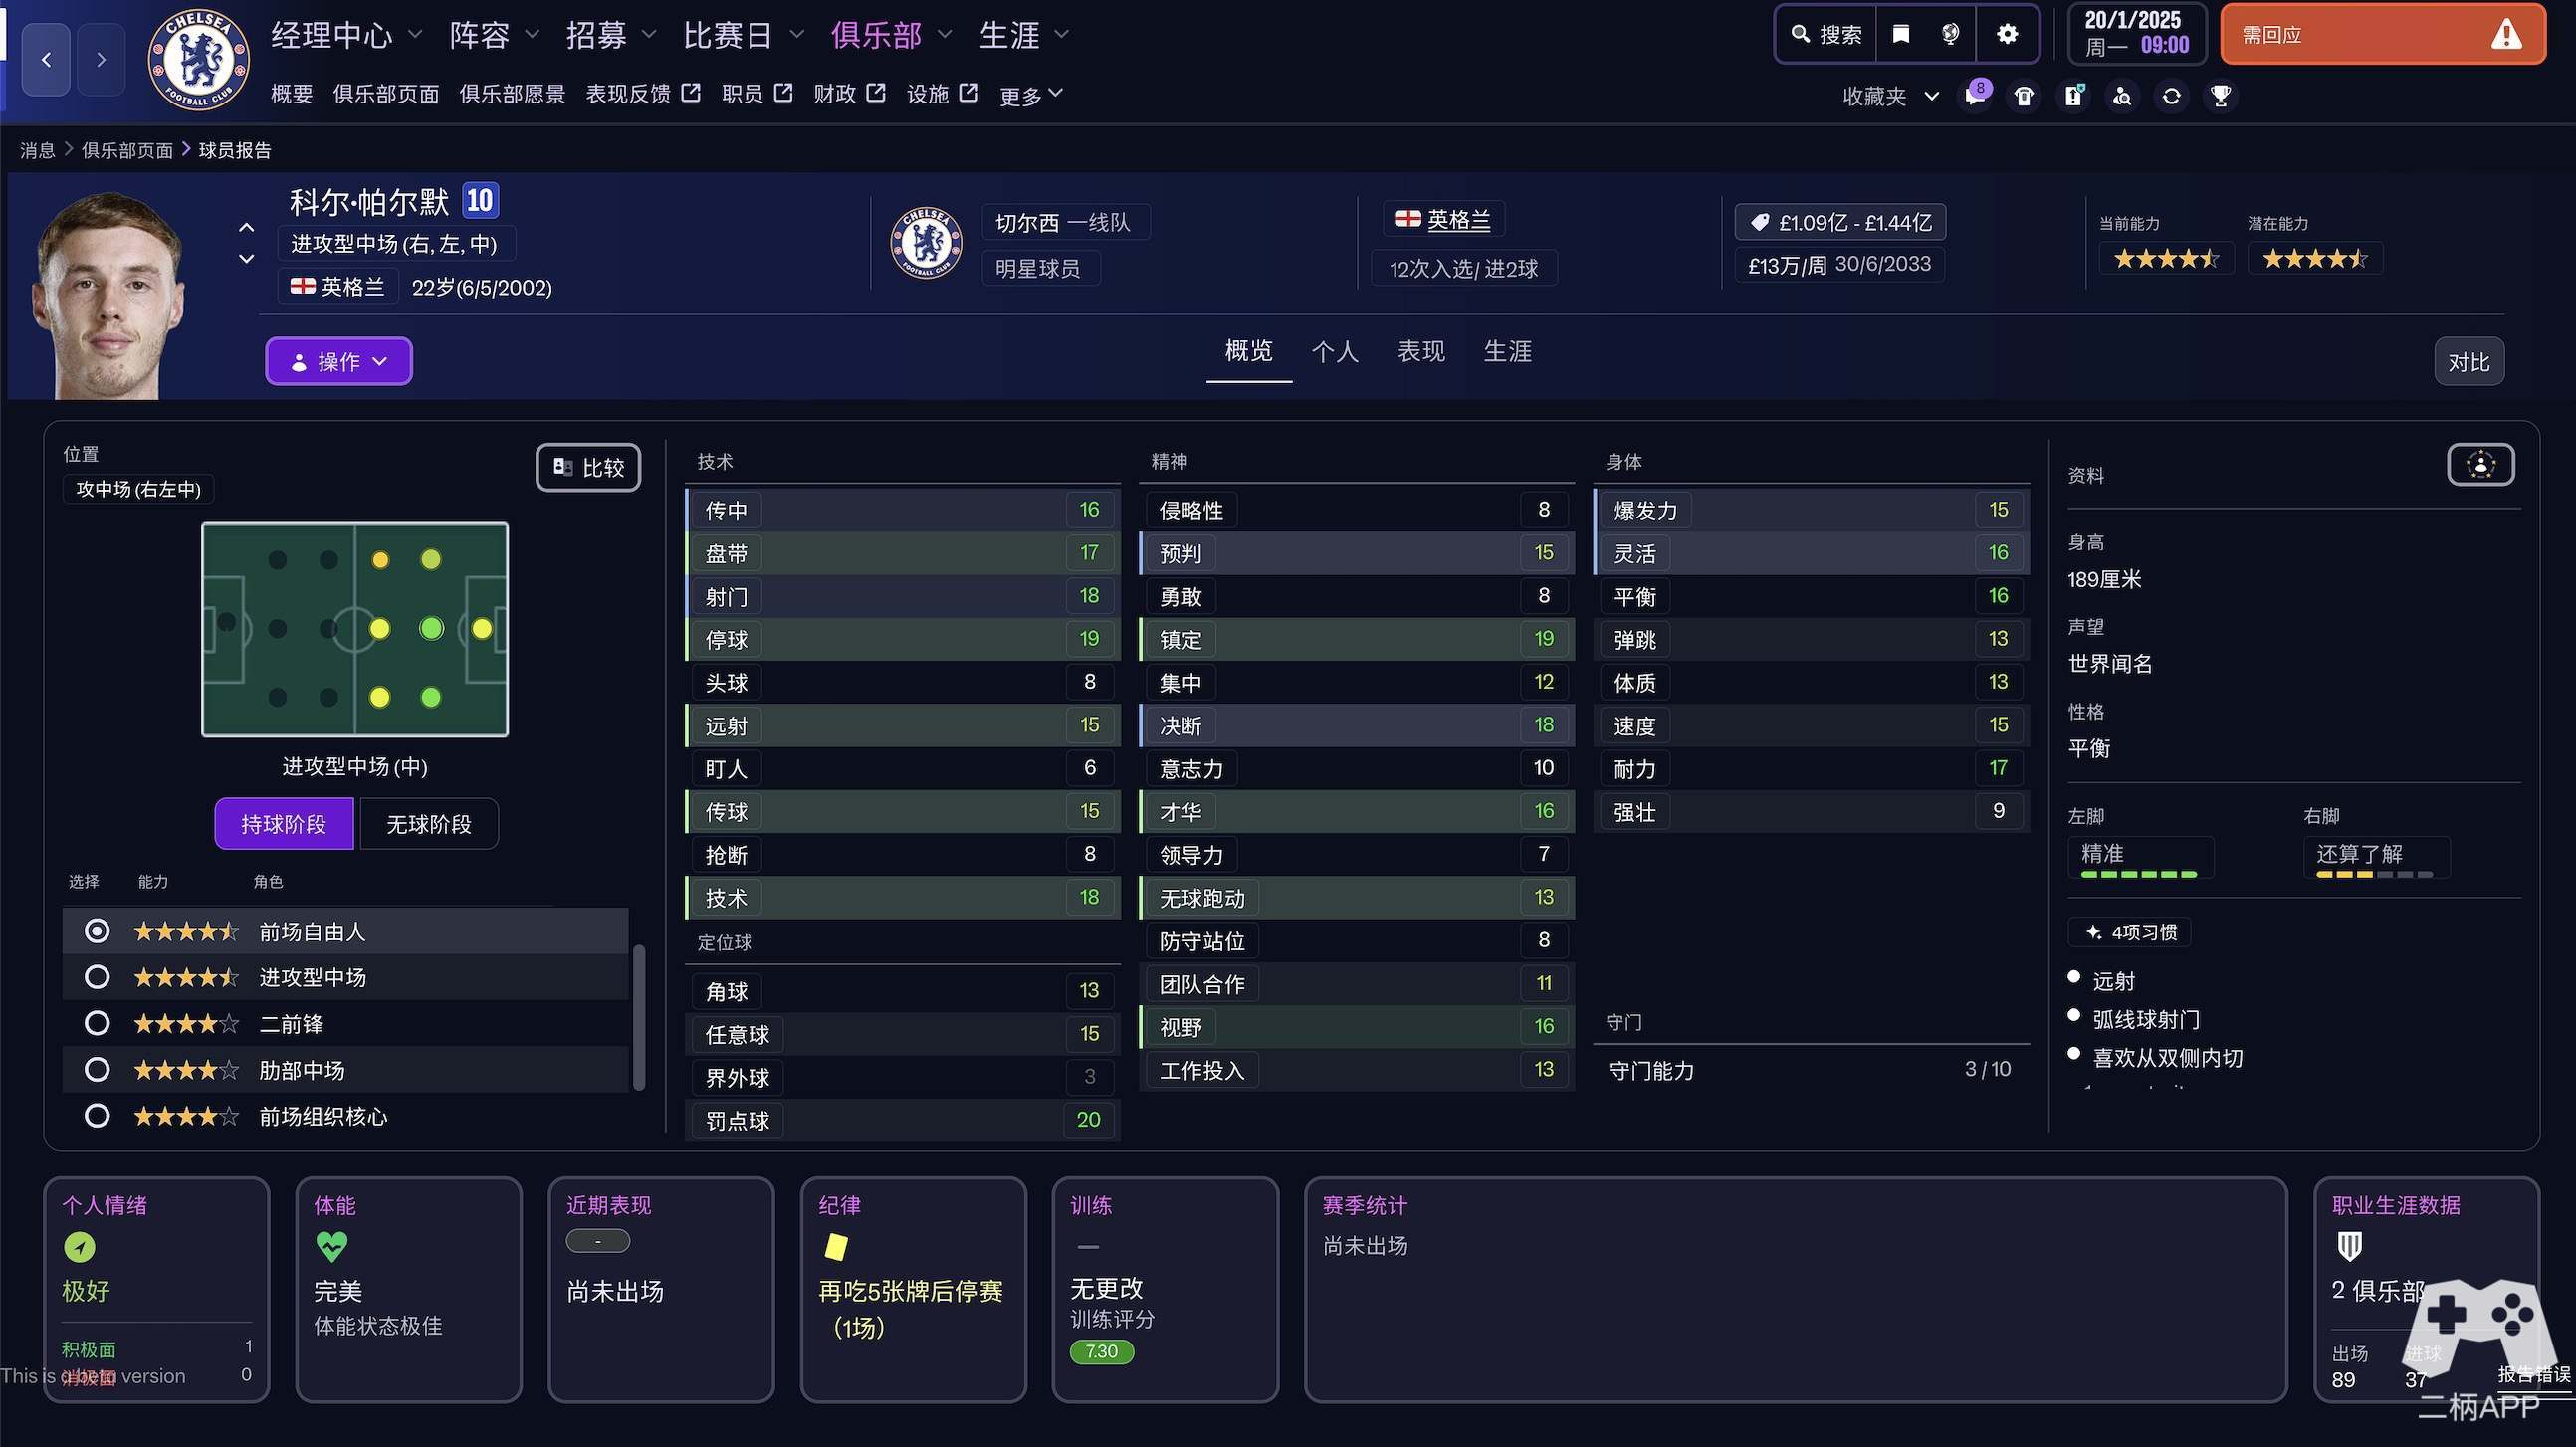Switch to the 表现 tab
The image size is (2576, 1447).
click(x=1420, y=352)
